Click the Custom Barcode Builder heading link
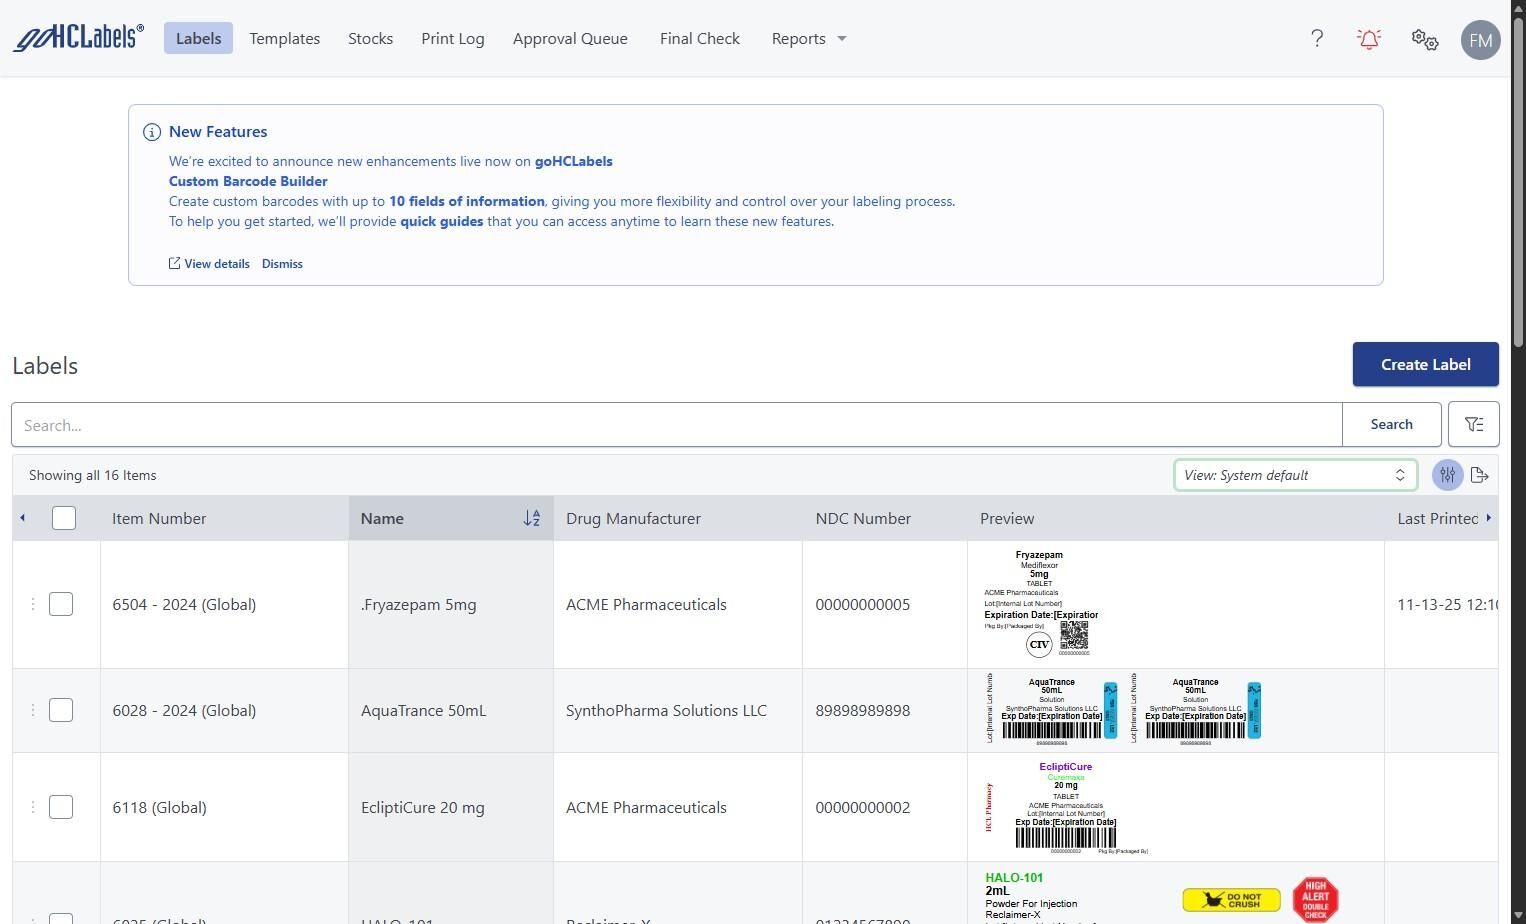 pos(248,181)
